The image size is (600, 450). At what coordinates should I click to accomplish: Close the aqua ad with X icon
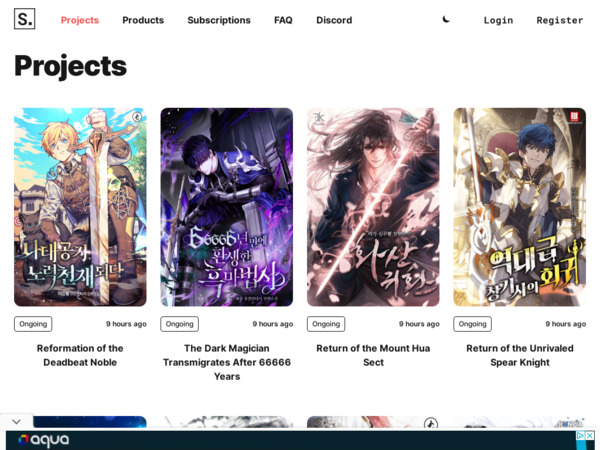590,435
